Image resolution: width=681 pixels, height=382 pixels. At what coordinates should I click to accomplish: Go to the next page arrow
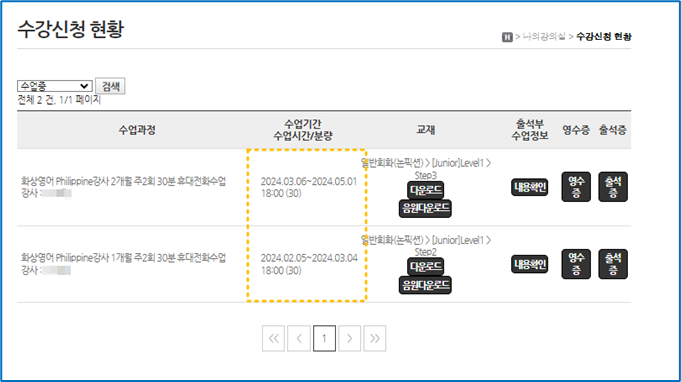coord(349,338)
